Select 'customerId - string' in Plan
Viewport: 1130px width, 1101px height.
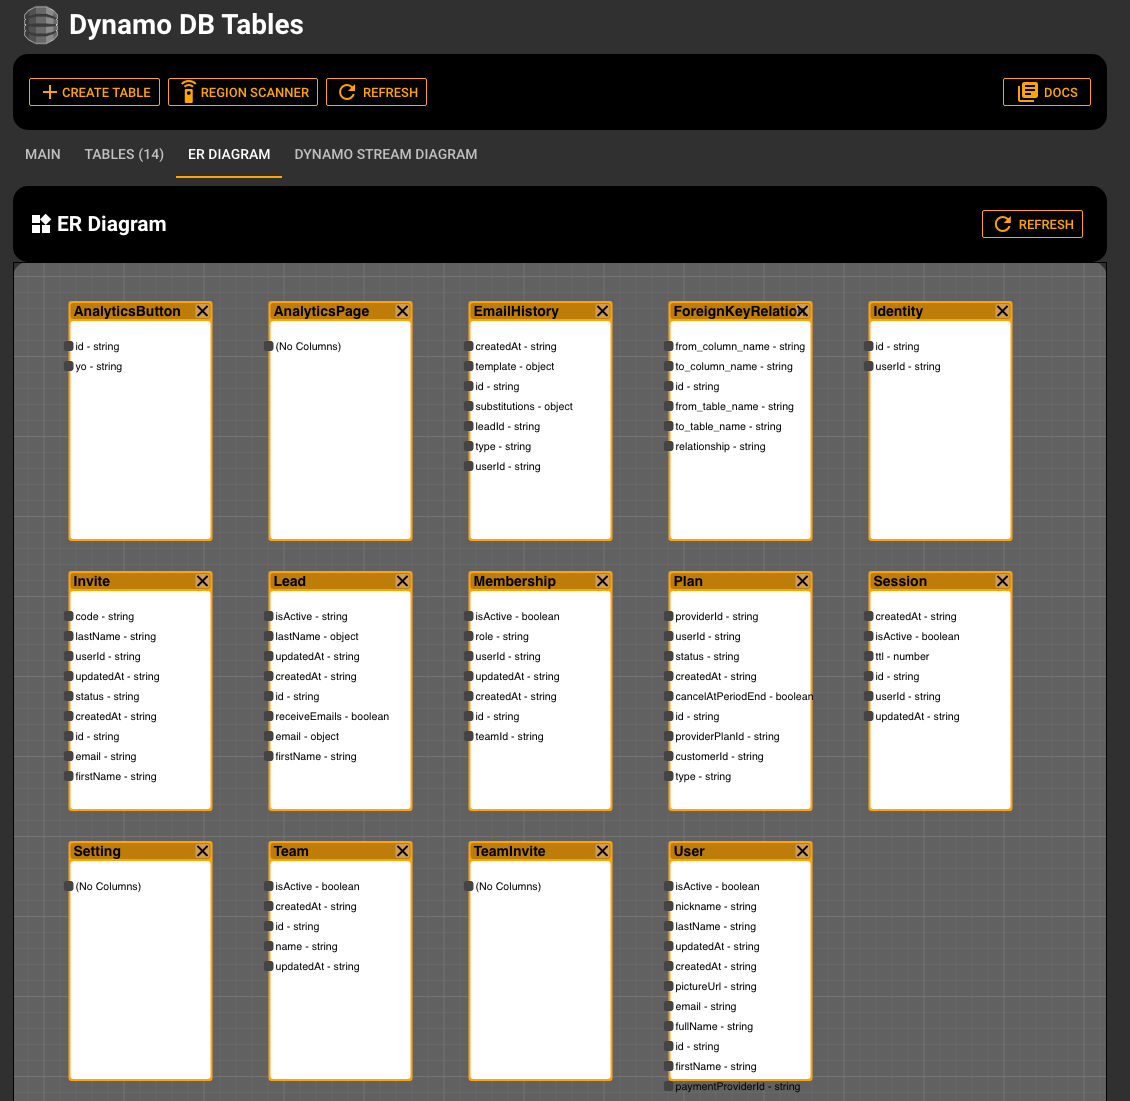[x=719, y=757]
